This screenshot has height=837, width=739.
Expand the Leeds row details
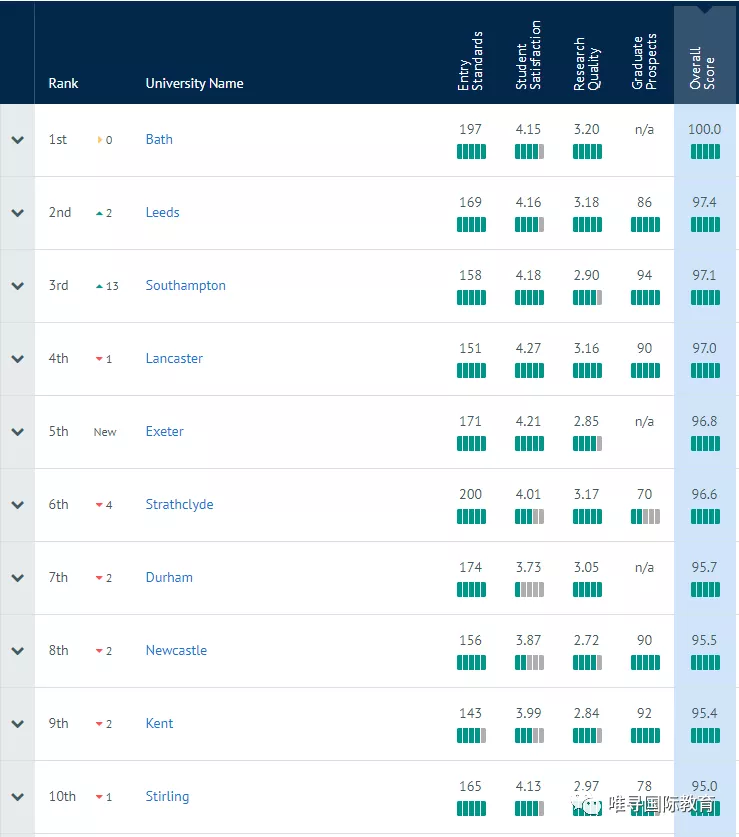point(18,213)
